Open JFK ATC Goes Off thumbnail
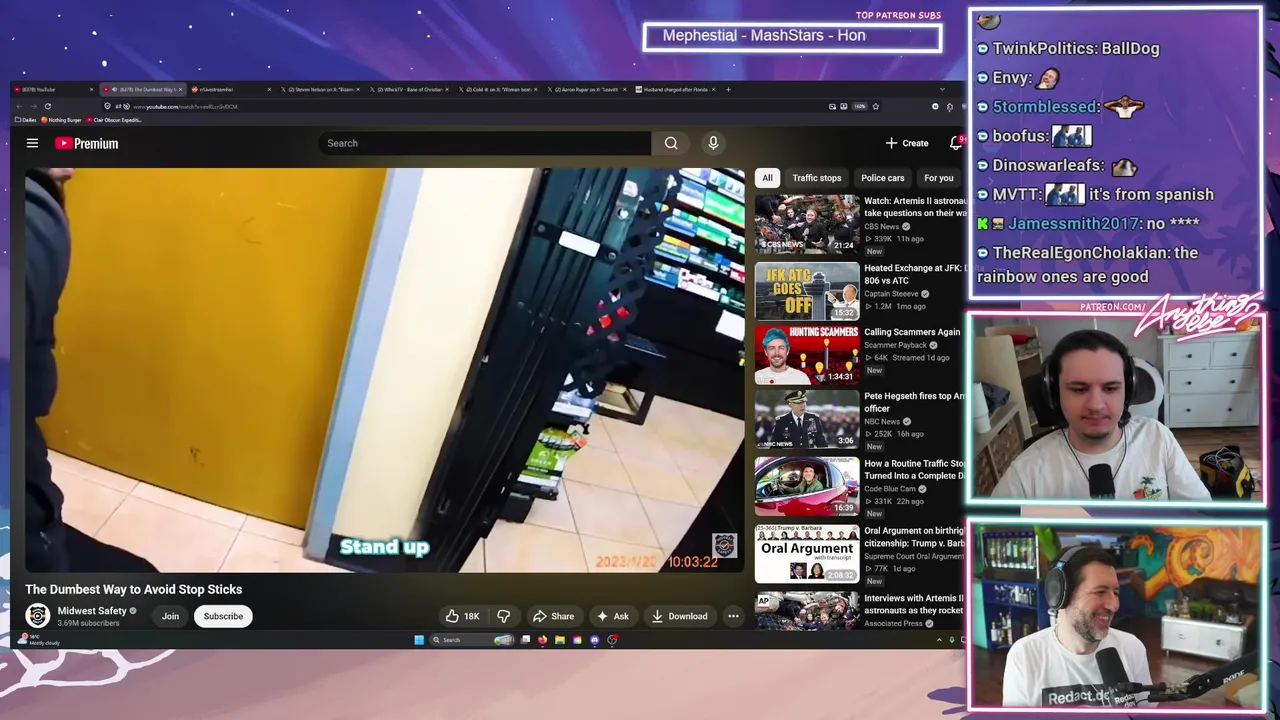Screen dimensions: 1280x720 807,291
